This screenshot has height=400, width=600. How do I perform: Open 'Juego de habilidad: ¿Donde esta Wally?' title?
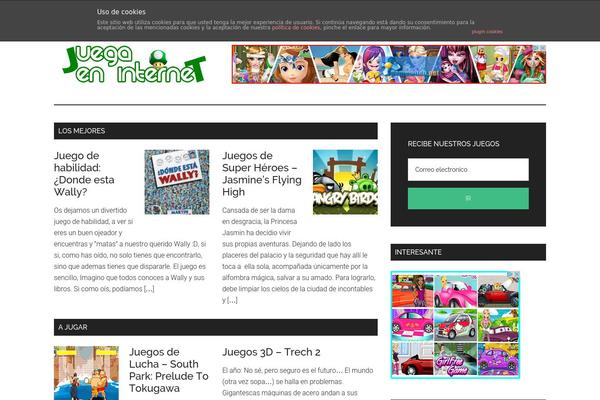click(84, 174)
